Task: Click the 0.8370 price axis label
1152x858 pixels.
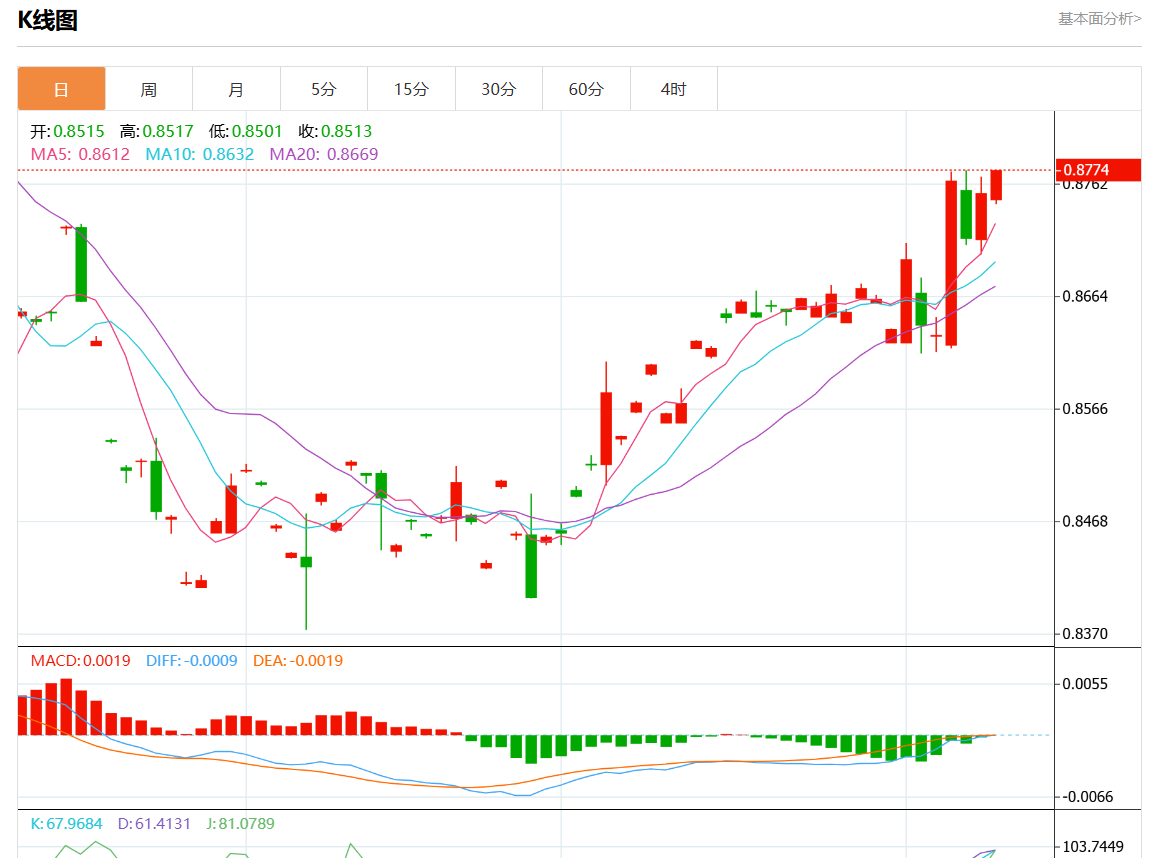Action: coord(1085,633)
